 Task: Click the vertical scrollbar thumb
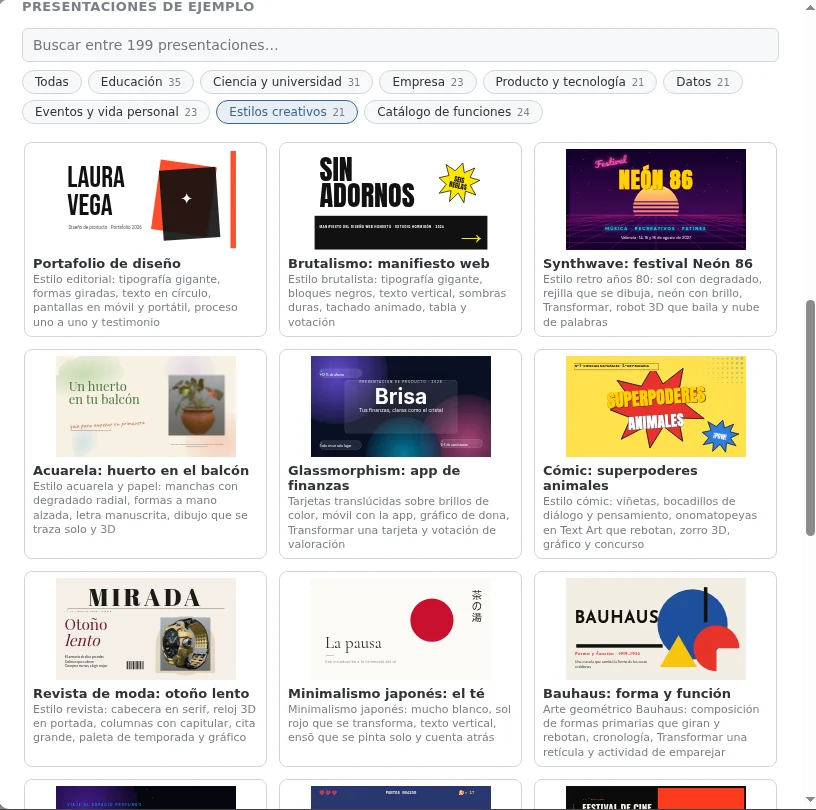pyautogui.click(x=810, y=418)
